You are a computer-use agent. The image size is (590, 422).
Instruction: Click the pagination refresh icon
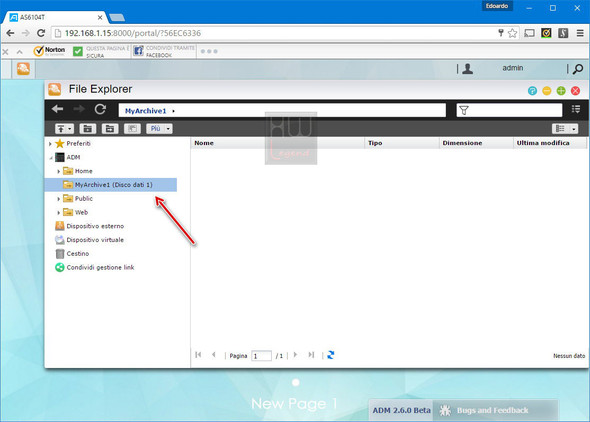click(x=331, y=355)
